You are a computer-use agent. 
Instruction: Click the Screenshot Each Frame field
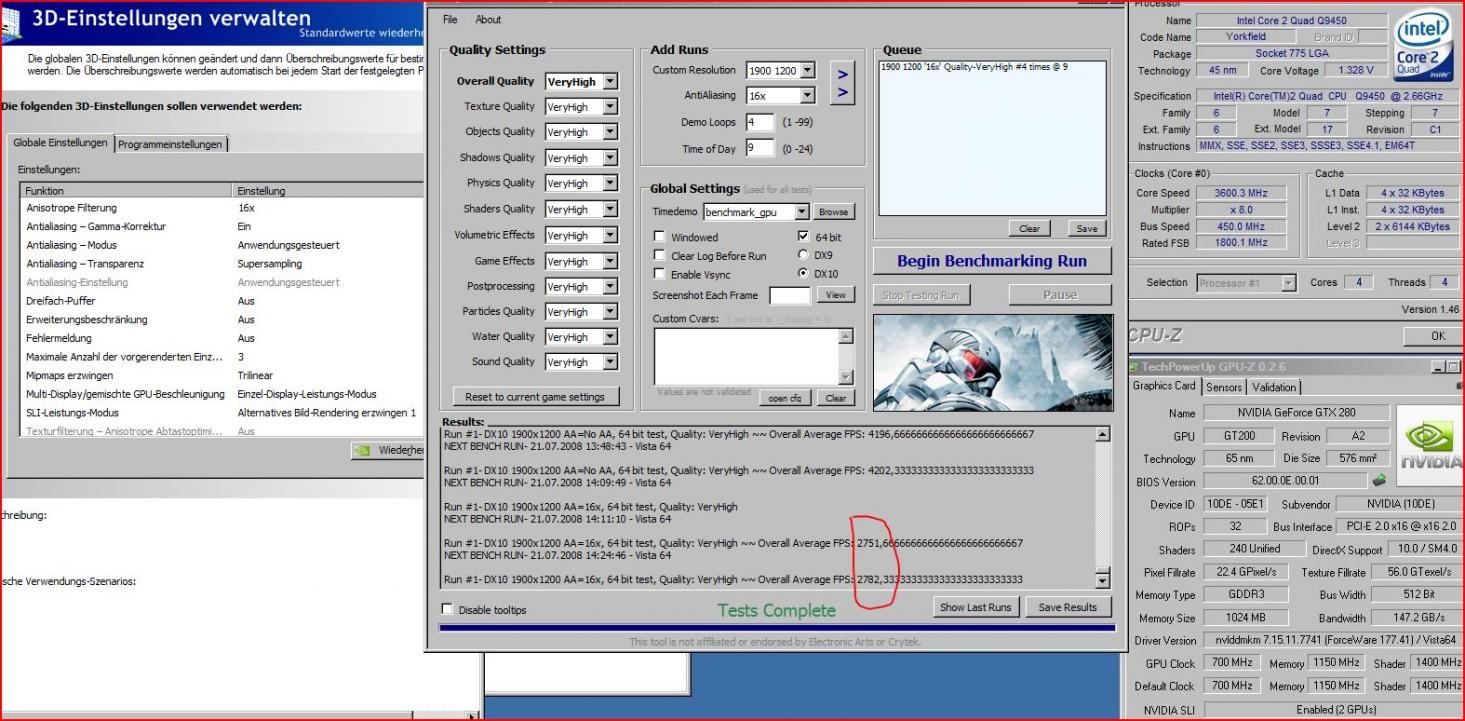click(789, 295)
